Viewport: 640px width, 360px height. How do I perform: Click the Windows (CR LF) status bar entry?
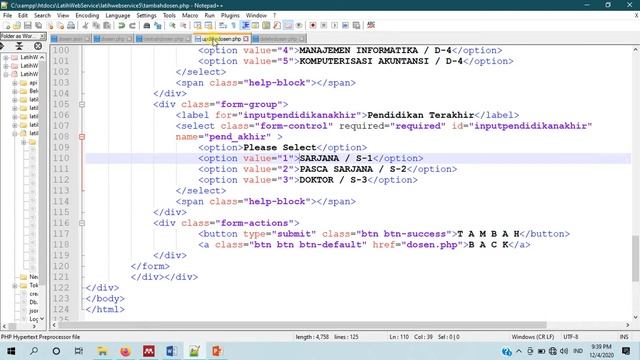tap(533, 337)
